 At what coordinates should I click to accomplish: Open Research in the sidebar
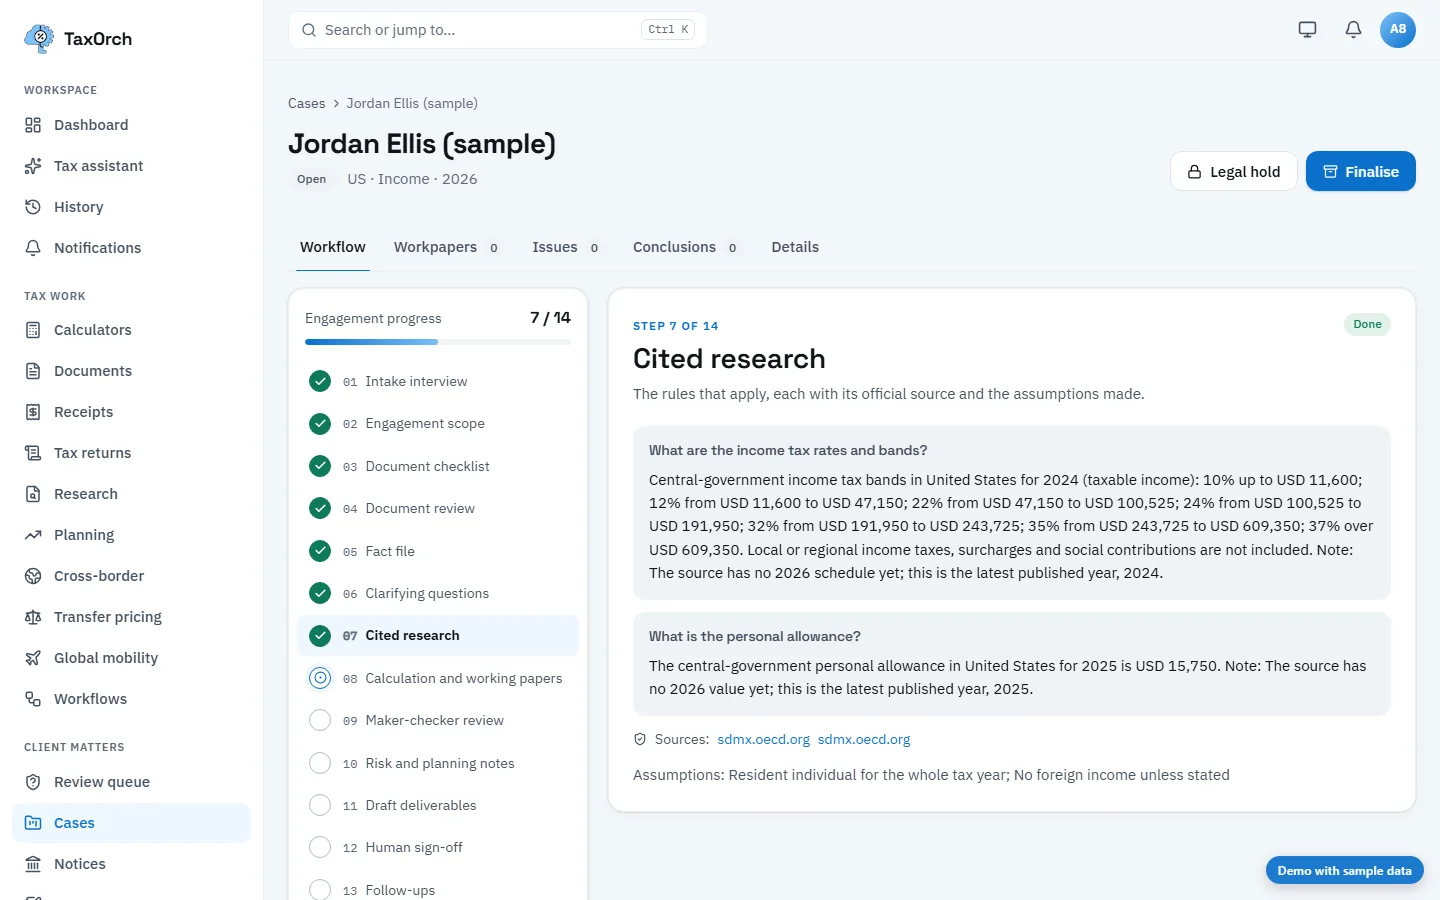pos(131,494)
